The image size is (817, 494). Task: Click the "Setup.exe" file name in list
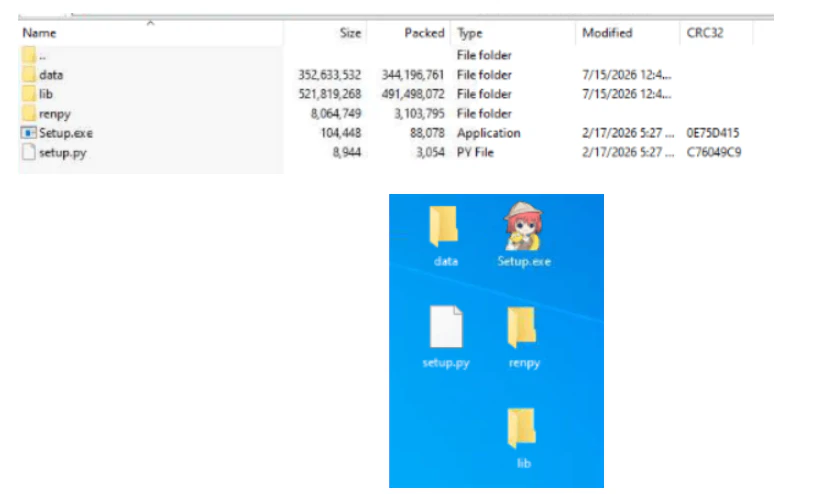coord(66,133)
